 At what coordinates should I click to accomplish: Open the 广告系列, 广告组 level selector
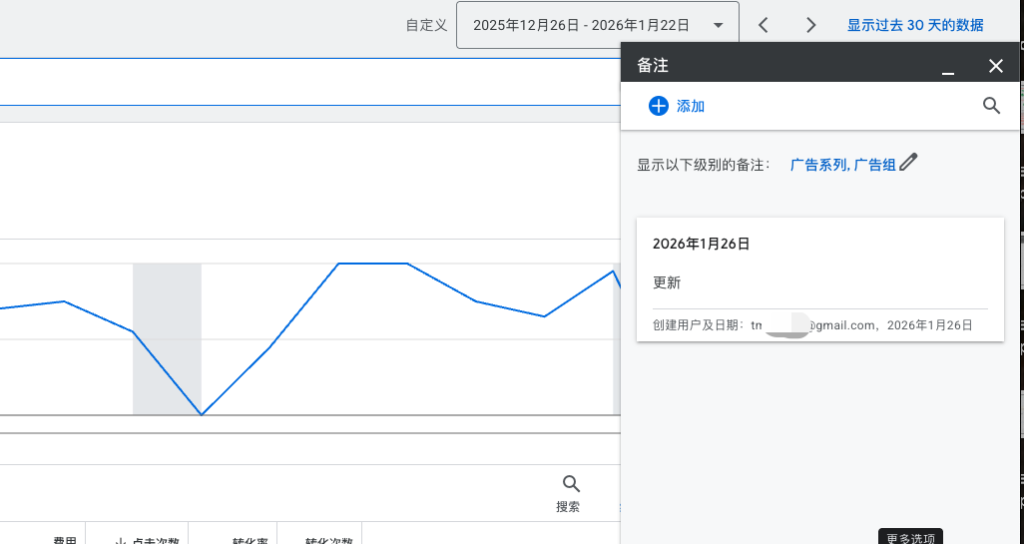click(842, 165)
